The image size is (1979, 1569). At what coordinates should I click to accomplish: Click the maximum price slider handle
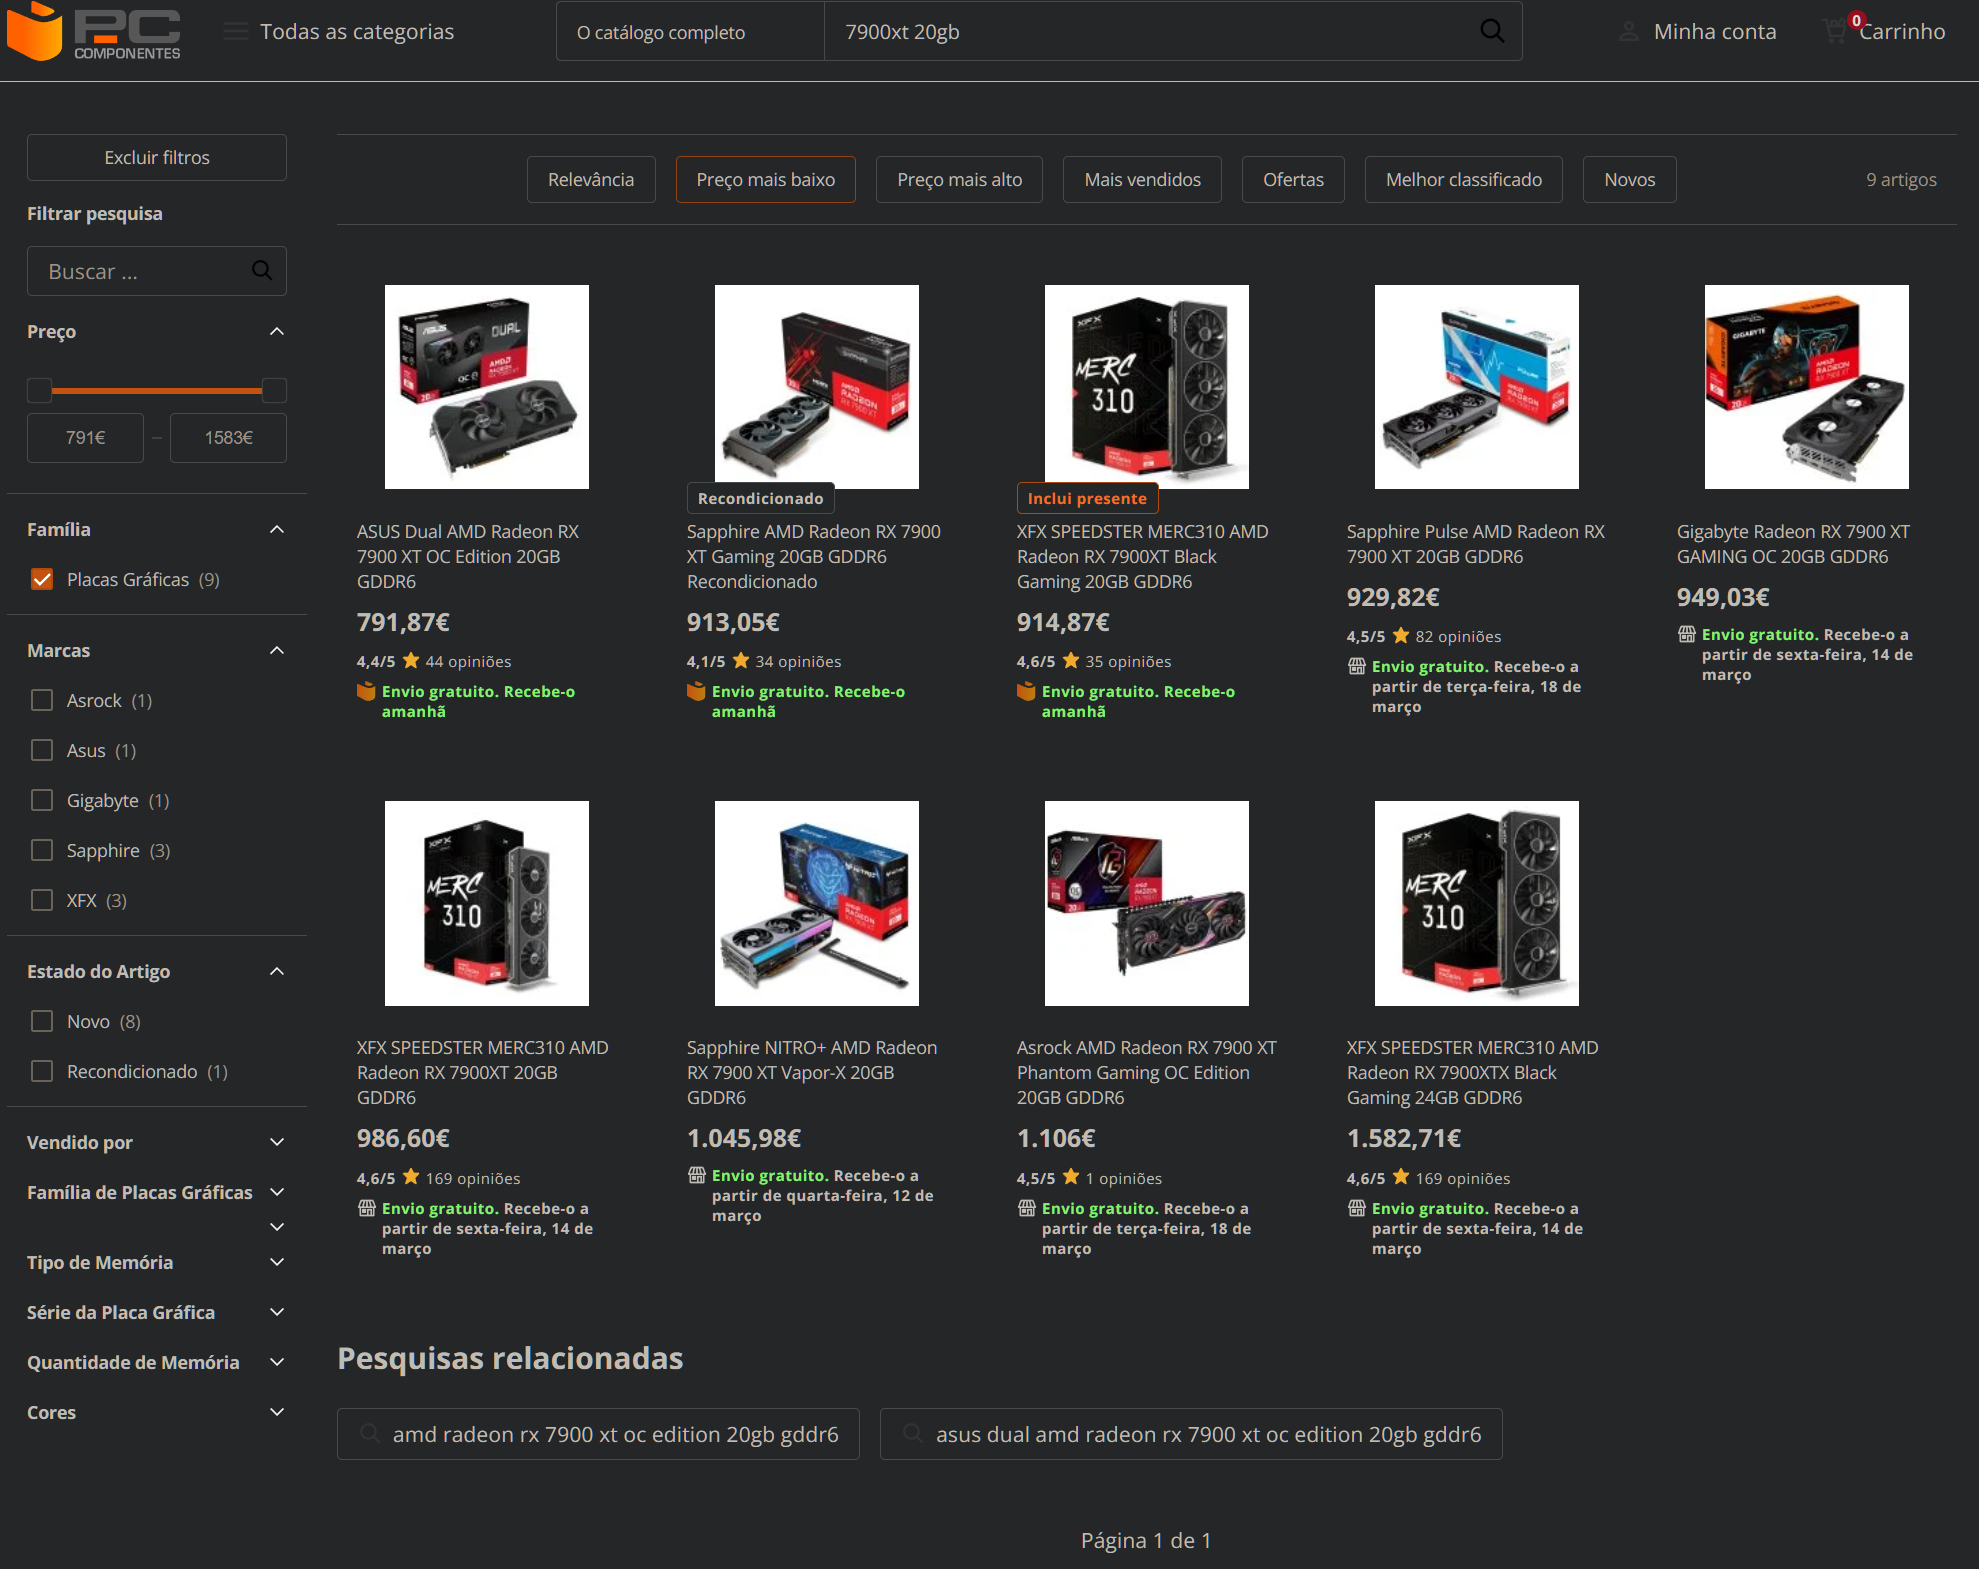pyautogui.click(x=274, y=390)
